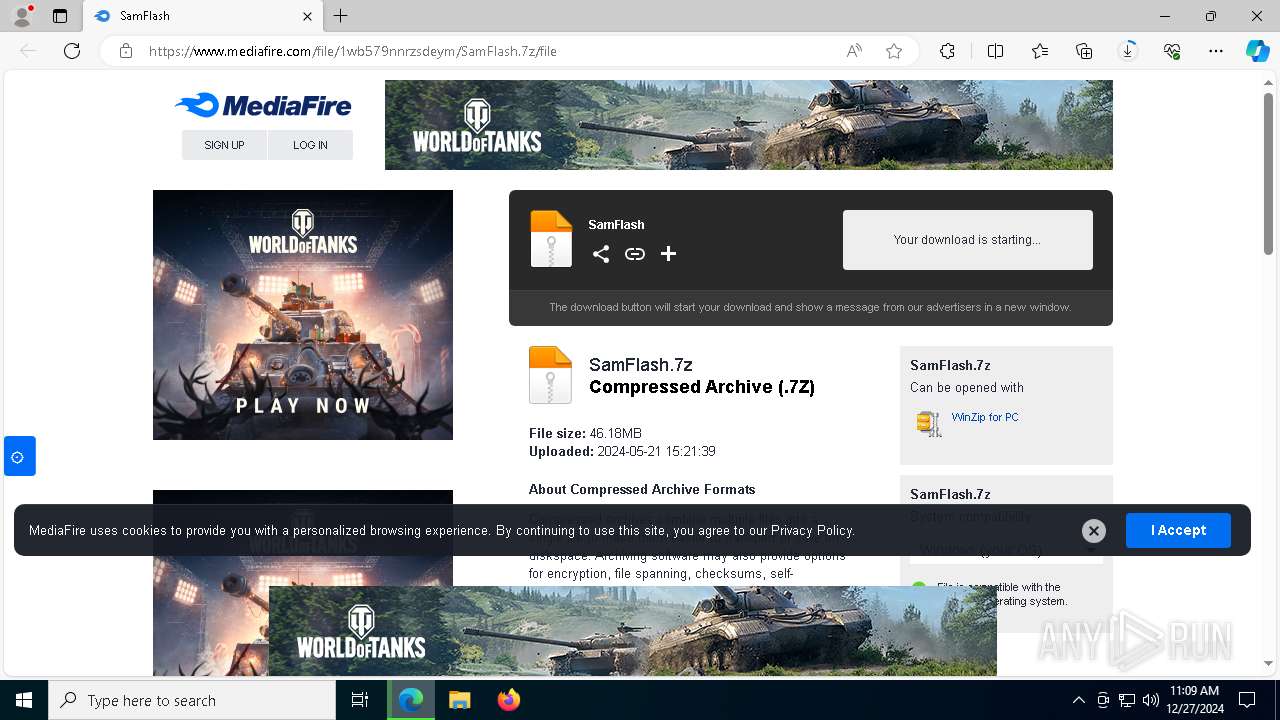Click the vertical page scrollbar thumb

coord(1269,175)
